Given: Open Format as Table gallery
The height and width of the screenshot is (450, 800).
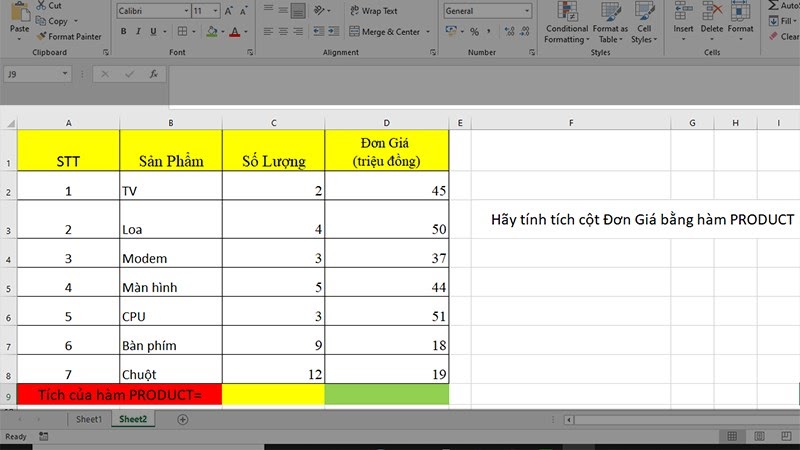Looking at the screenshot, I should click(x=610, y=22).
